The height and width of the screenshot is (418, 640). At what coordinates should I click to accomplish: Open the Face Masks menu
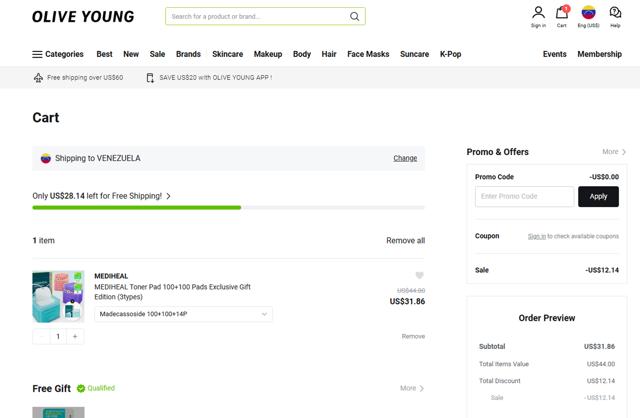[x=368, y=54]
